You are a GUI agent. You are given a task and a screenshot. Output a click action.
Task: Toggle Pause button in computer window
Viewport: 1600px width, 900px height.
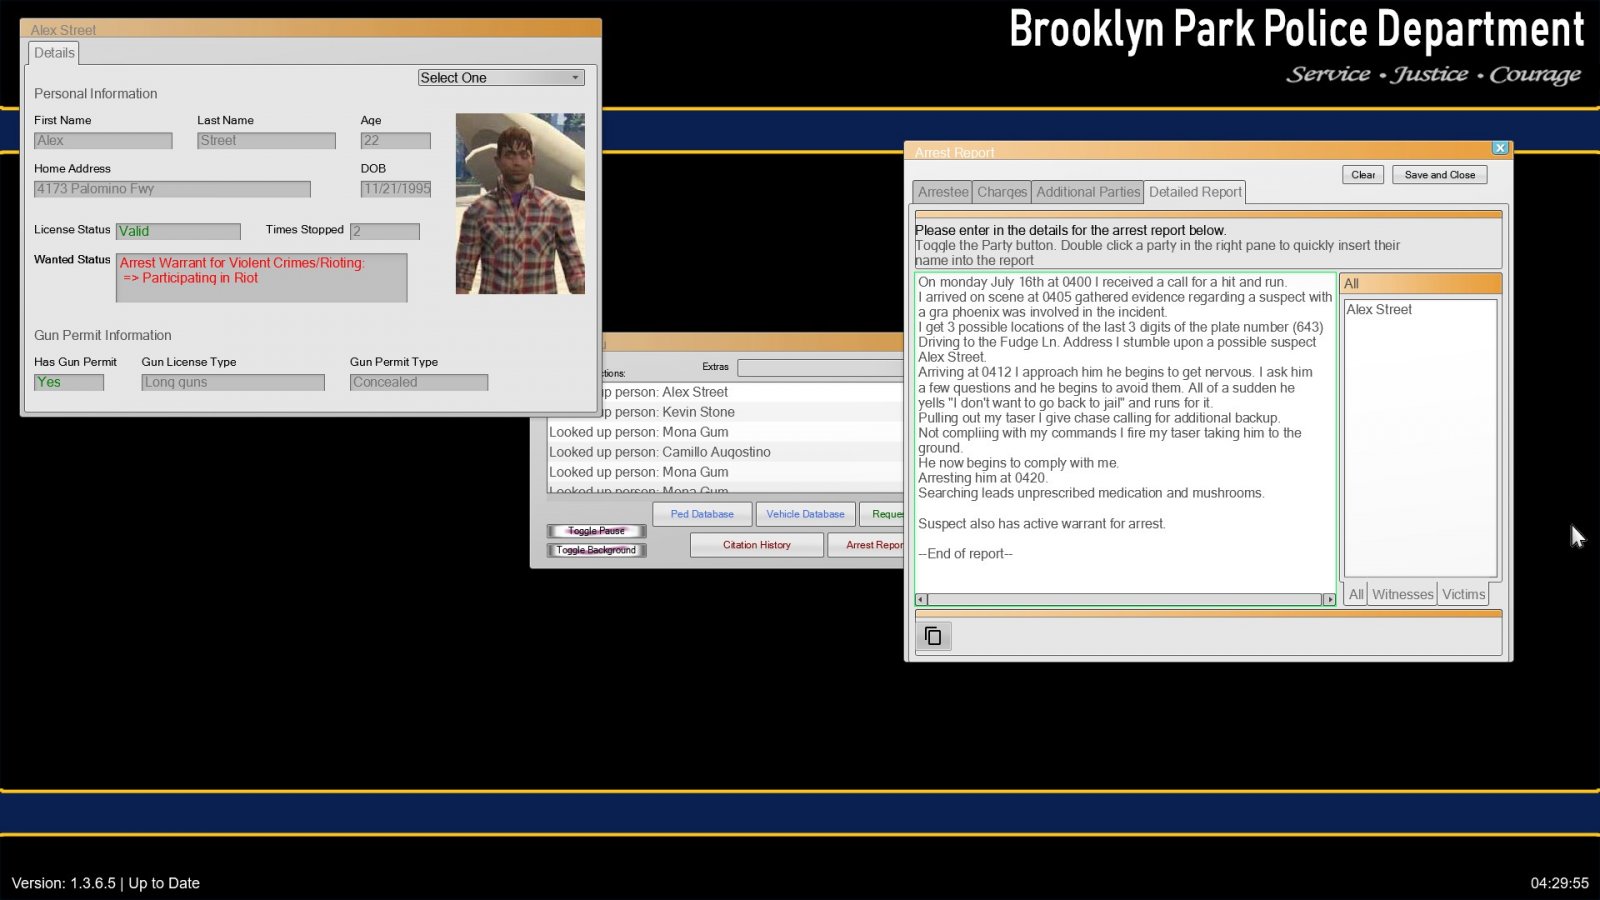point(596,531)
